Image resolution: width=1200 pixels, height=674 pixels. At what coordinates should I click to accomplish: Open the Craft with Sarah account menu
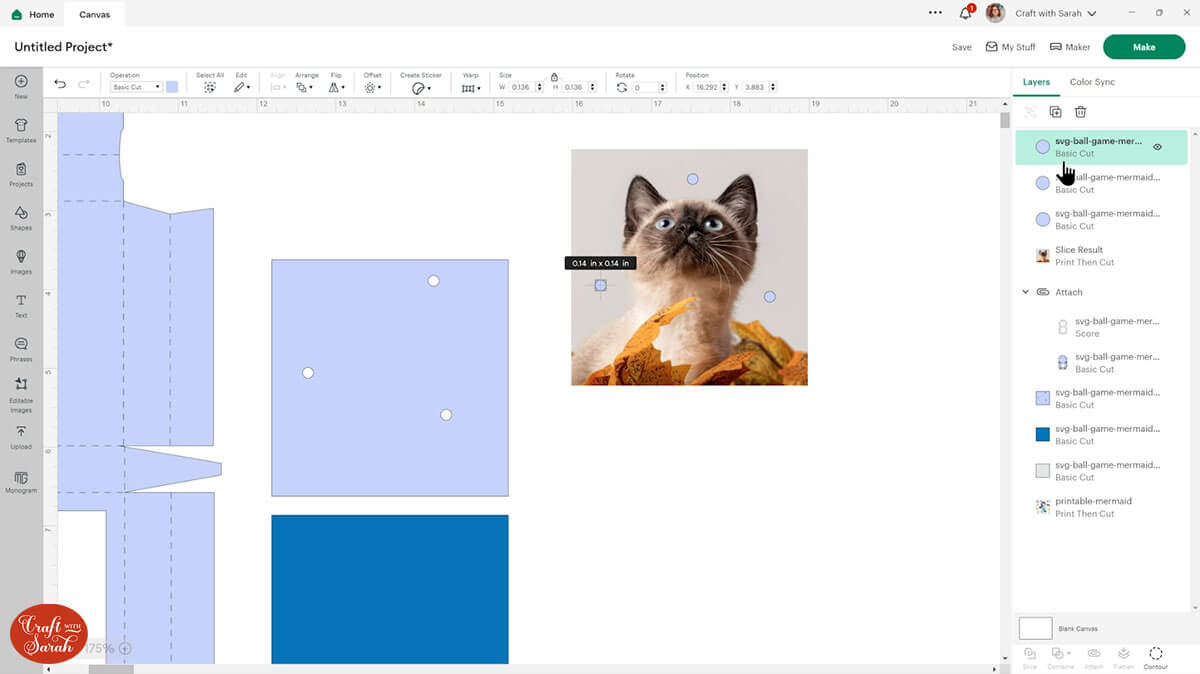pyautogui.click(x=1055, y=14)
